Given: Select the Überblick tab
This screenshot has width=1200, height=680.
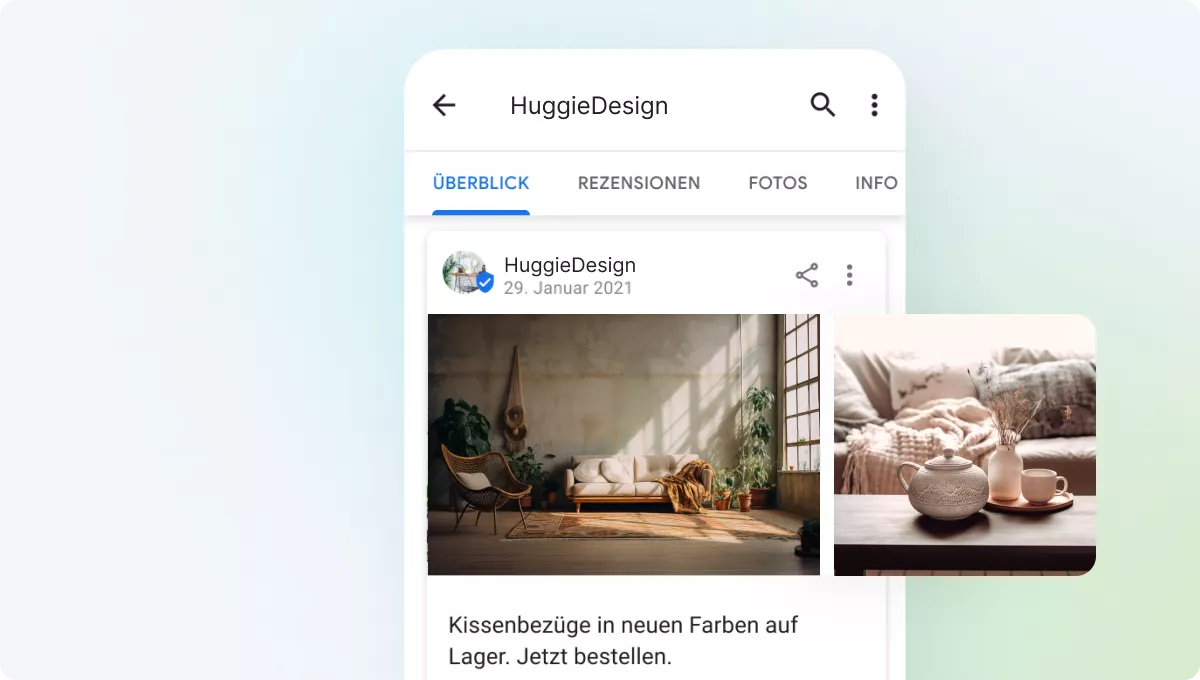Looking at the screenshot, I should [481, 183].
